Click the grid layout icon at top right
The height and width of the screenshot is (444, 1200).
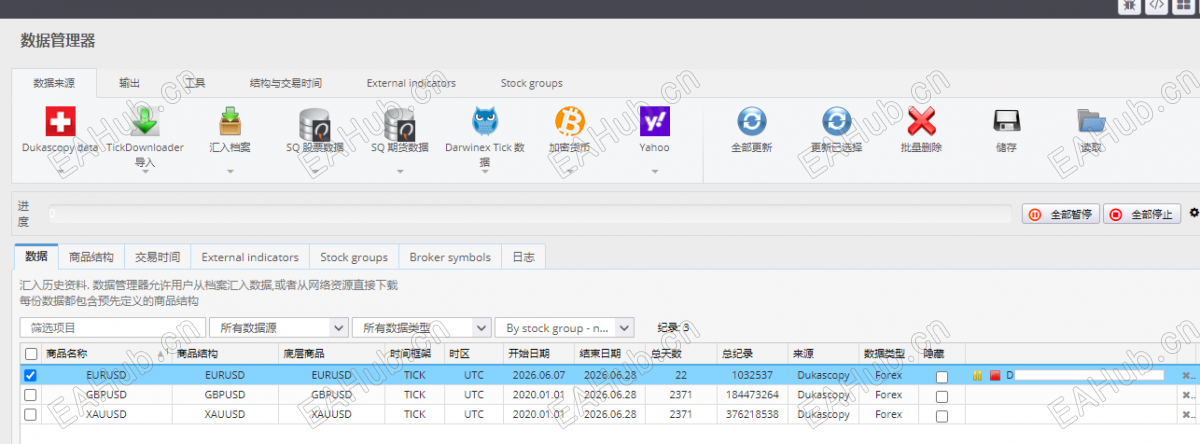click(x=1184, y=5)
